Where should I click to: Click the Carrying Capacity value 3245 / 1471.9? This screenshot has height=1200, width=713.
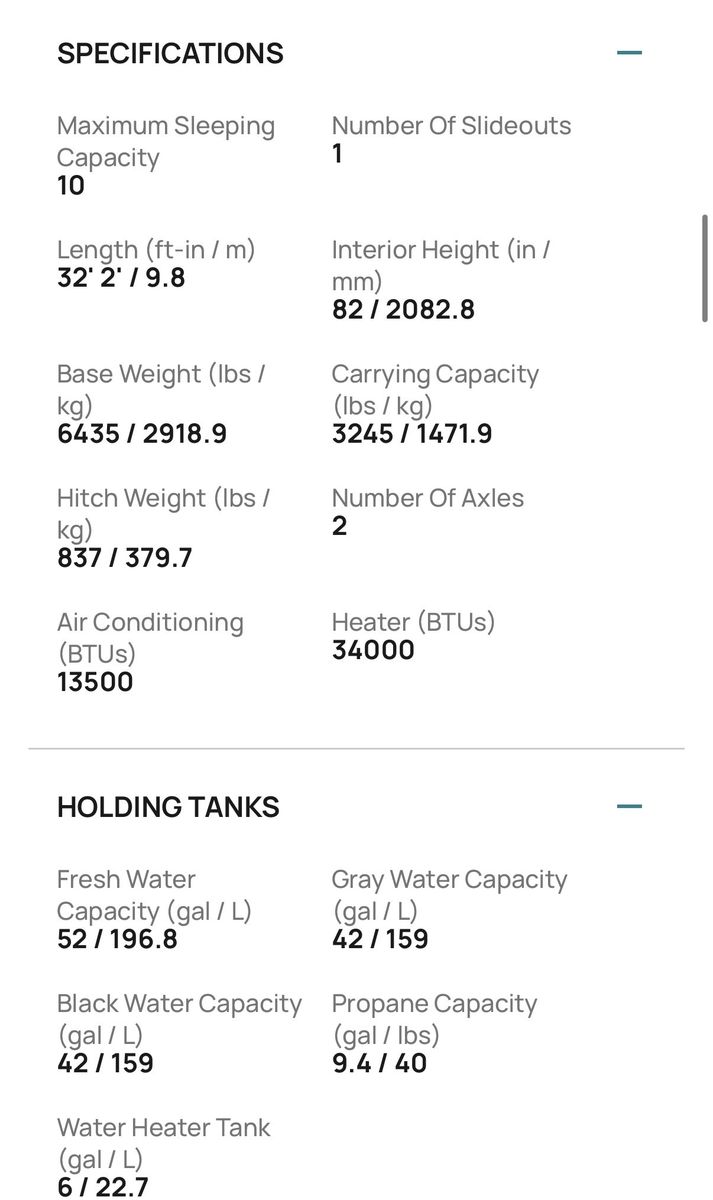point(412,434)
